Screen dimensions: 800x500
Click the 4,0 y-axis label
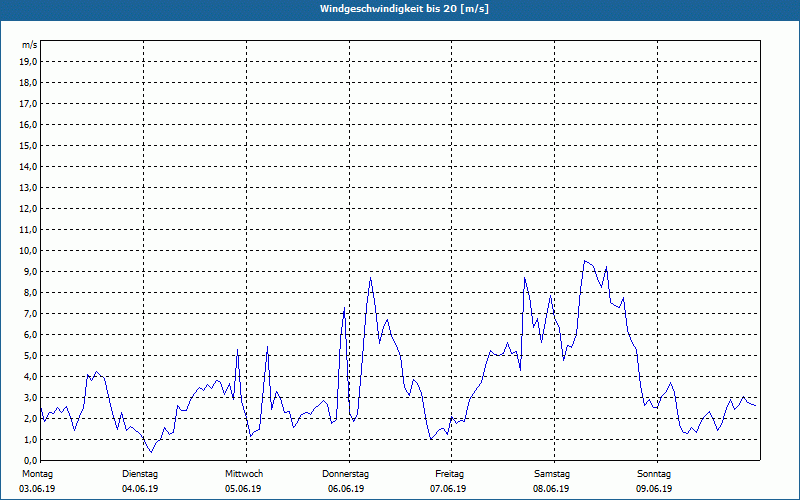(x=30, y=377)
